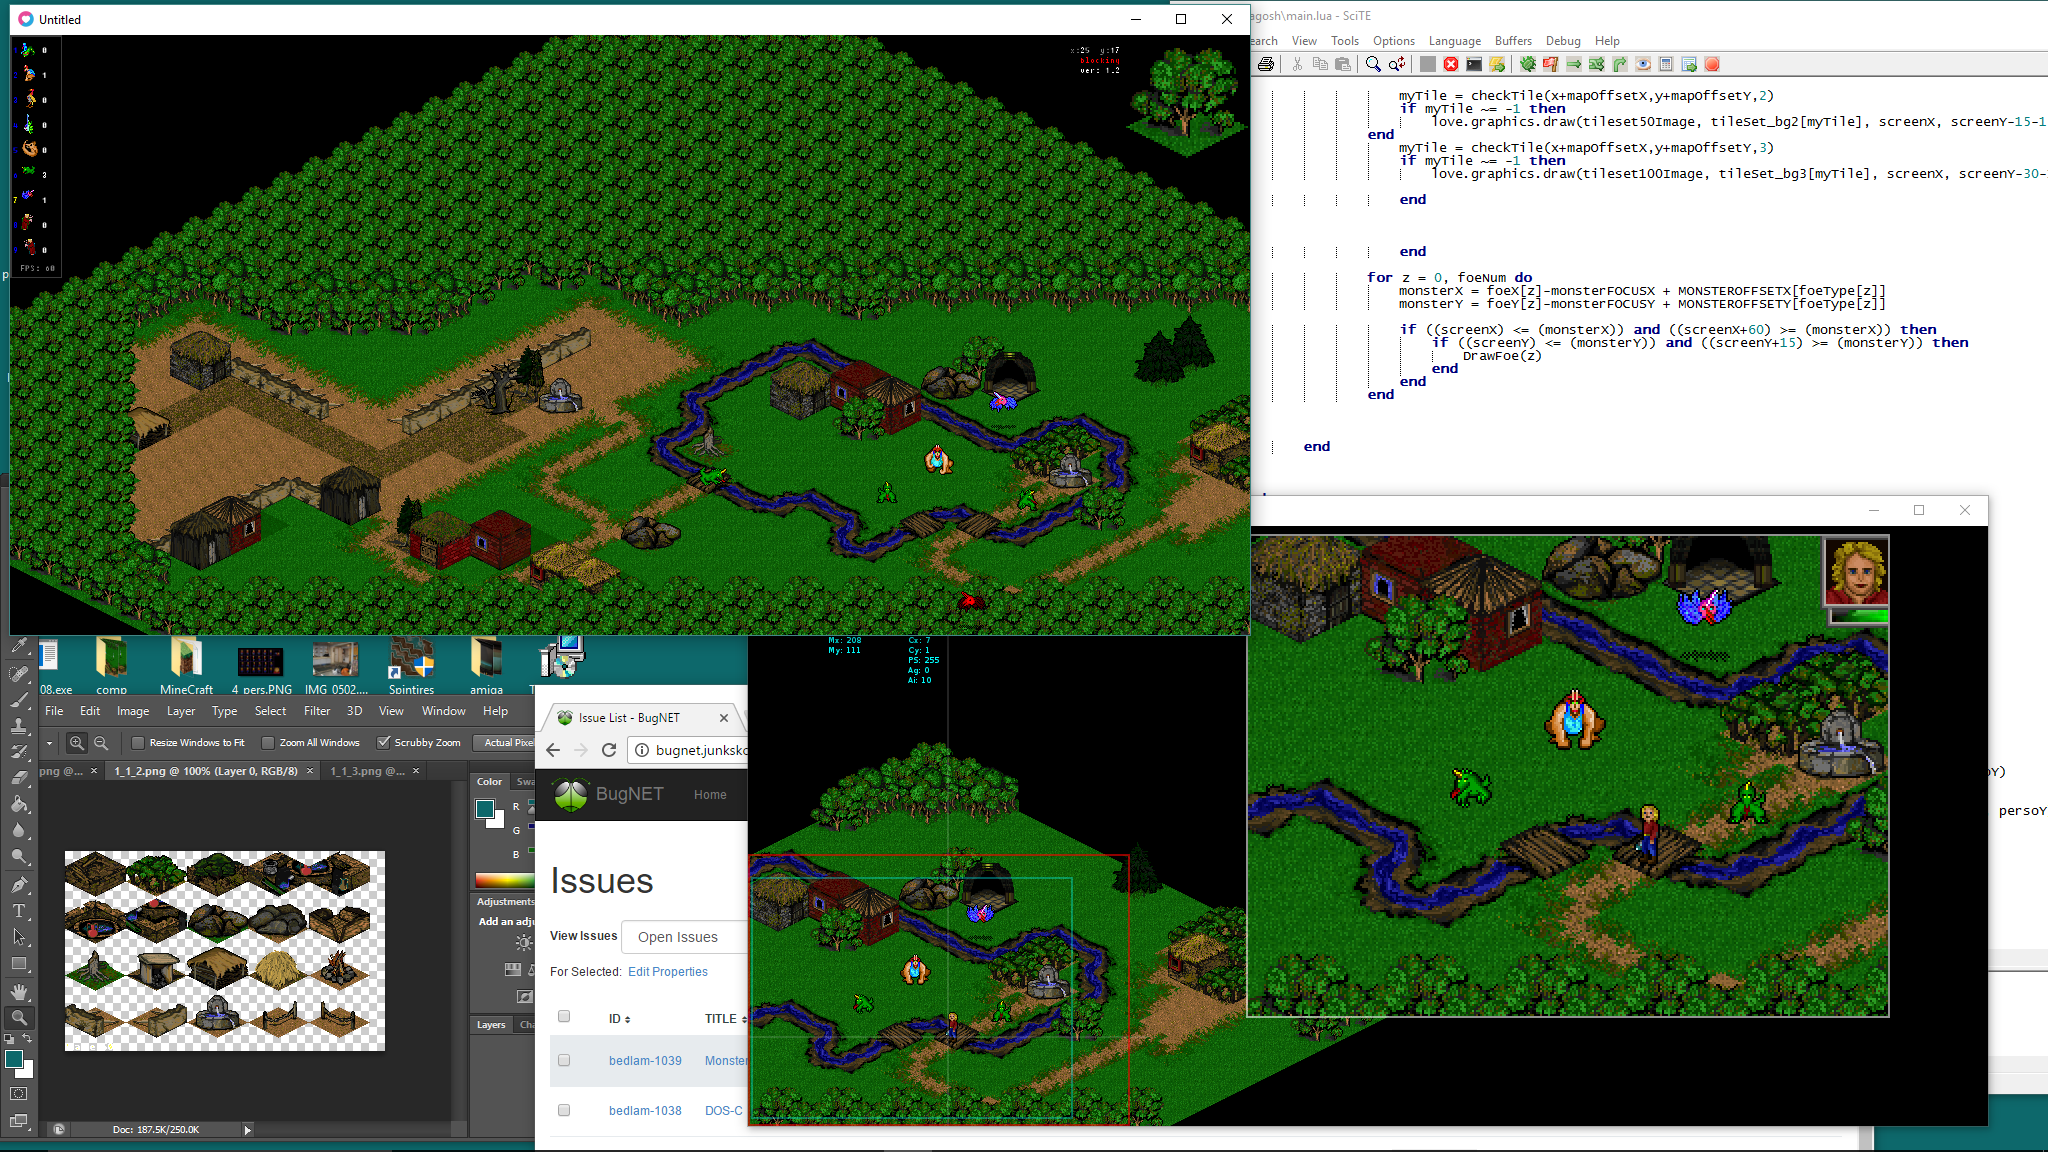This screenshot has width=2048, height=1152.
Task: Change Photoshop screen mode
Action: [x=19, y=1121]
